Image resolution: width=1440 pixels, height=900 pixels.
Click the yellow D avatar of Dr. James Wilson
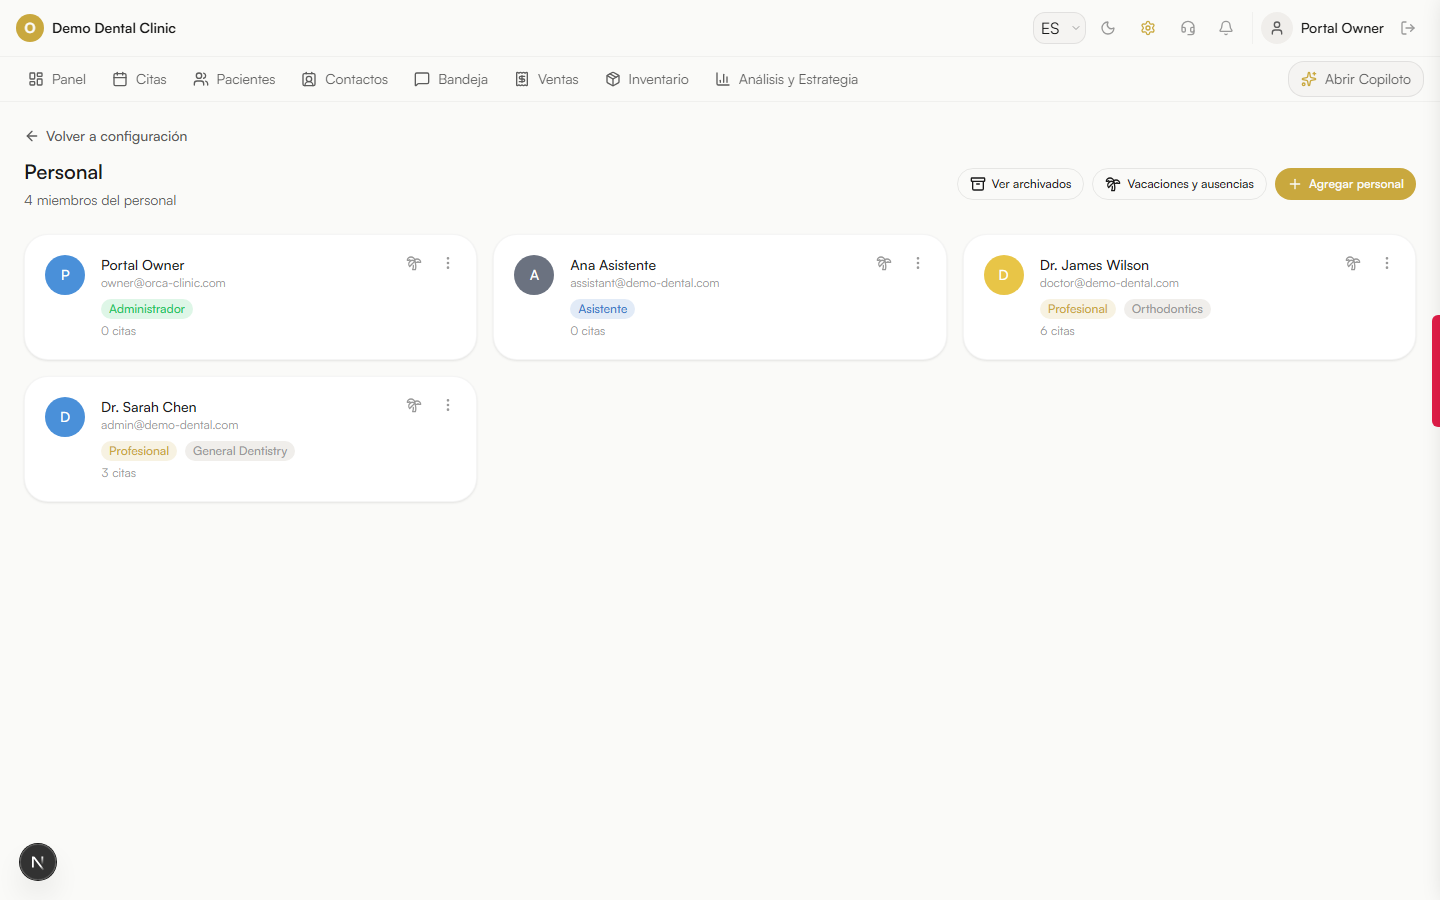tap(1004, 275)
